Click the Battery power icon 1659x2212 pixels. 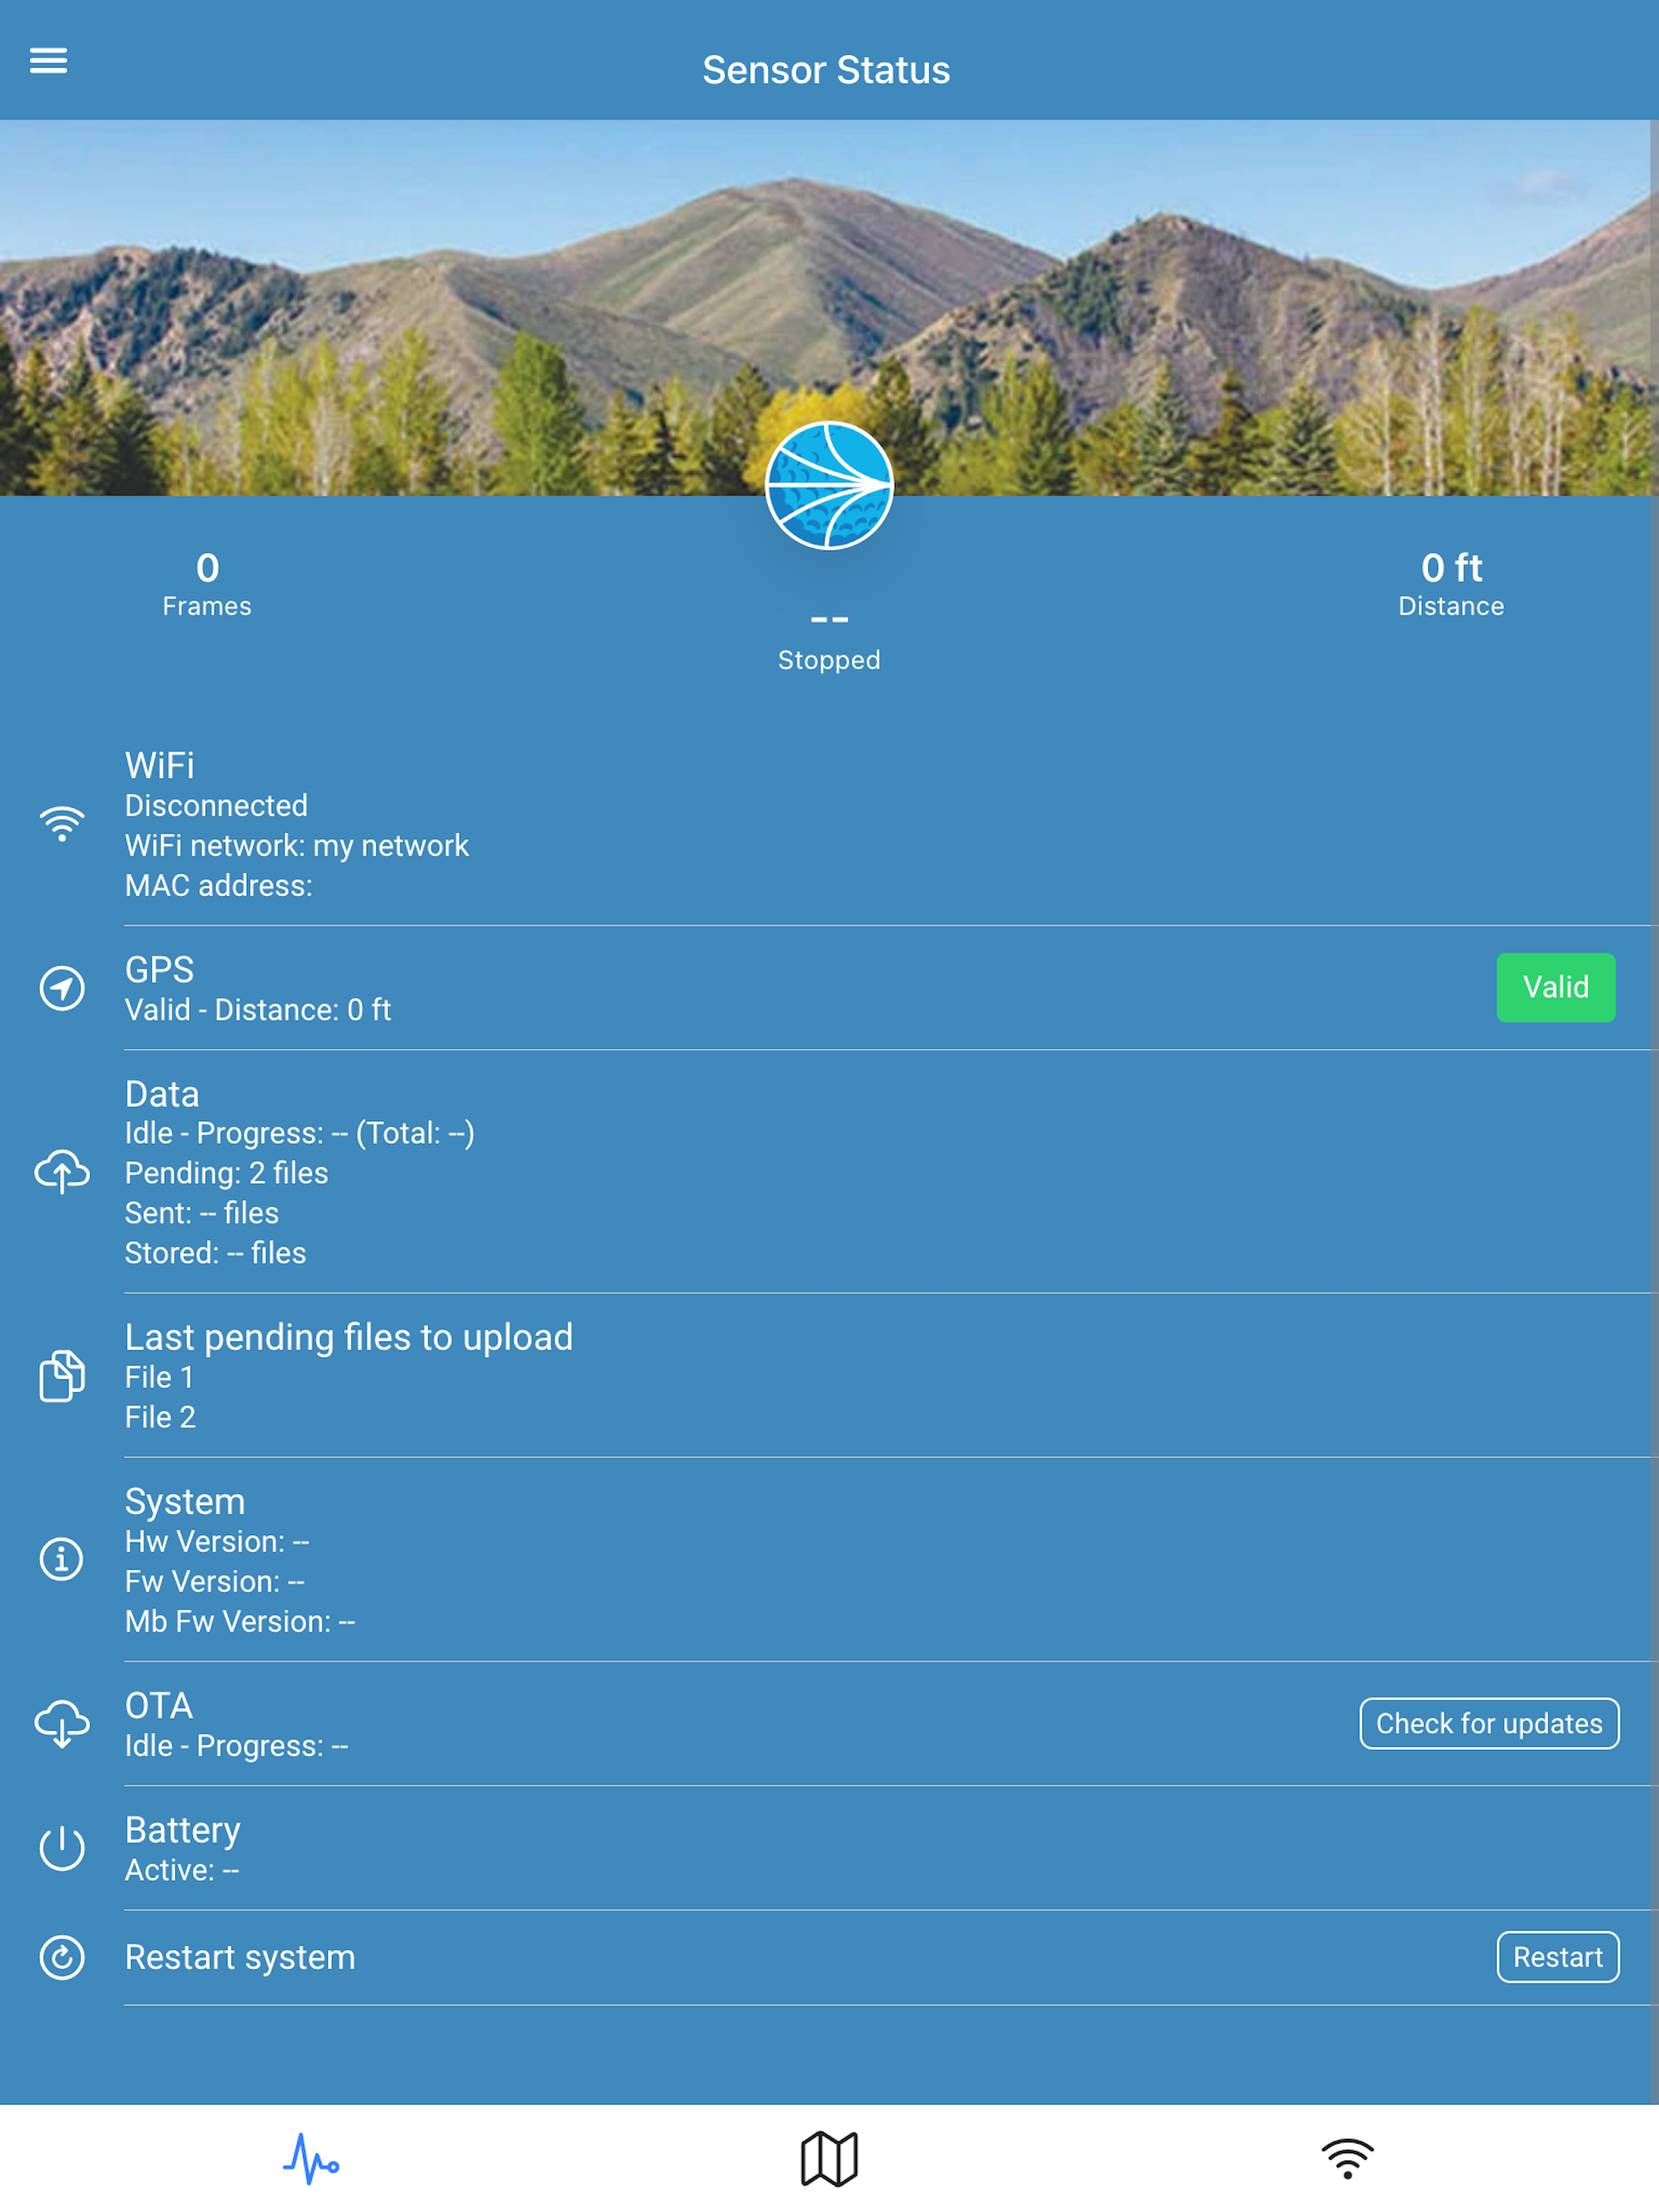[62, 1848]
